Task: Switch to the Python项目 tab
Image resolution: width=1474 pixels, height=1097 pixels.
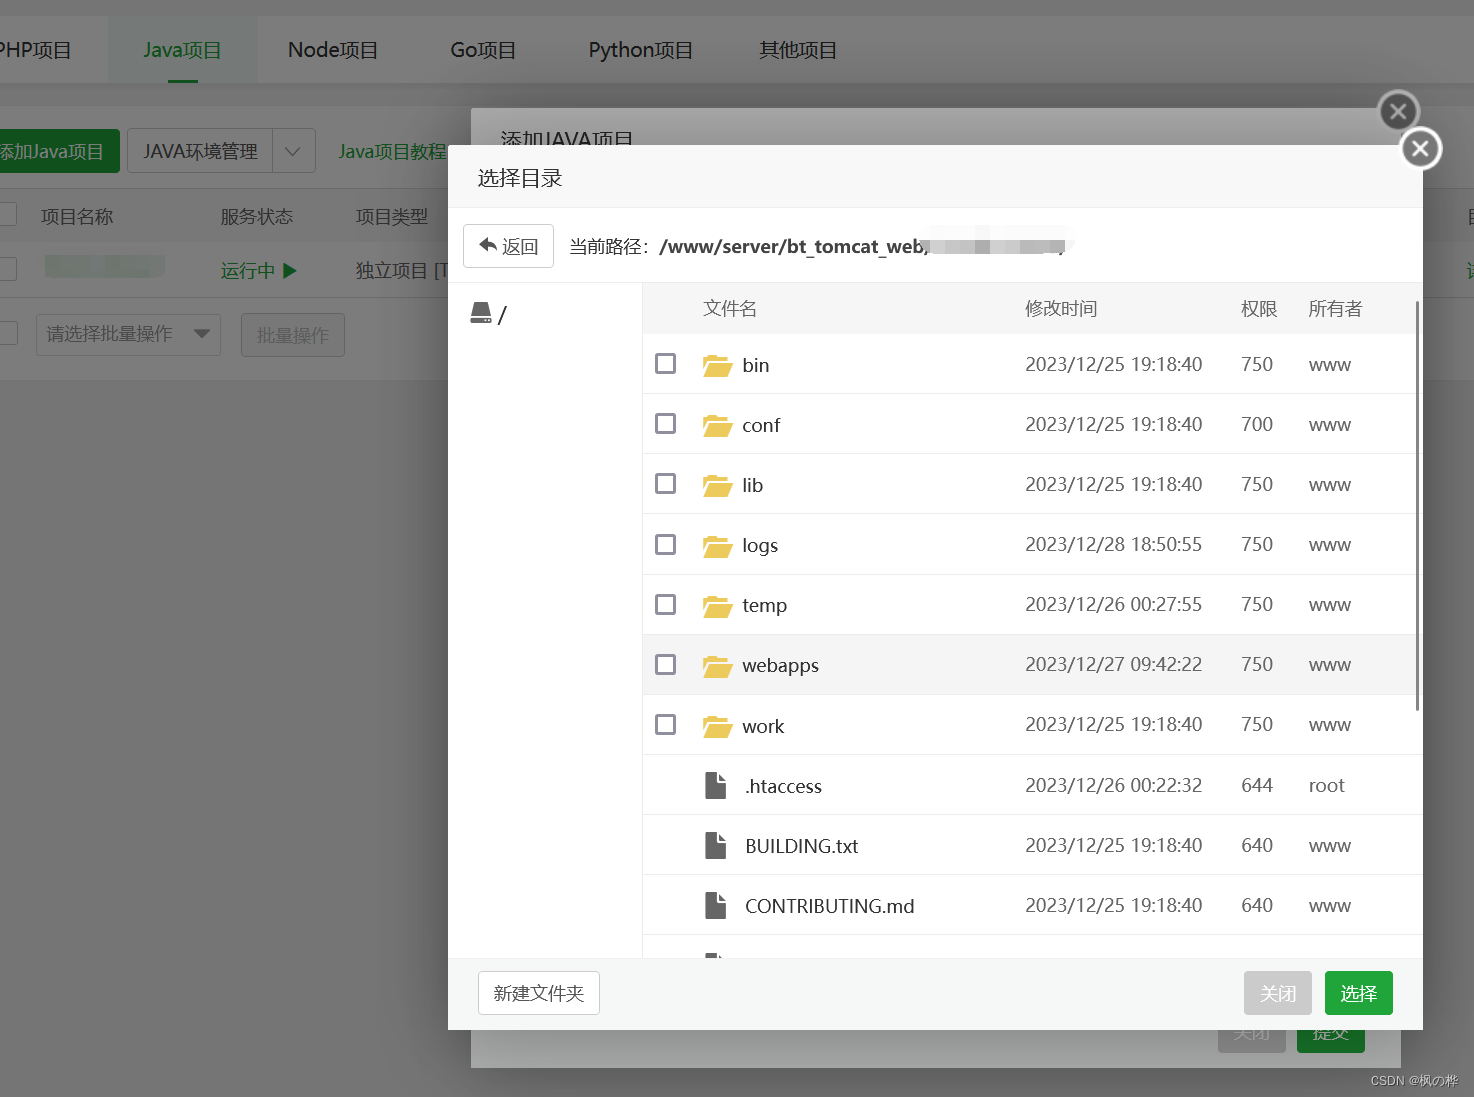Action: 641,50
